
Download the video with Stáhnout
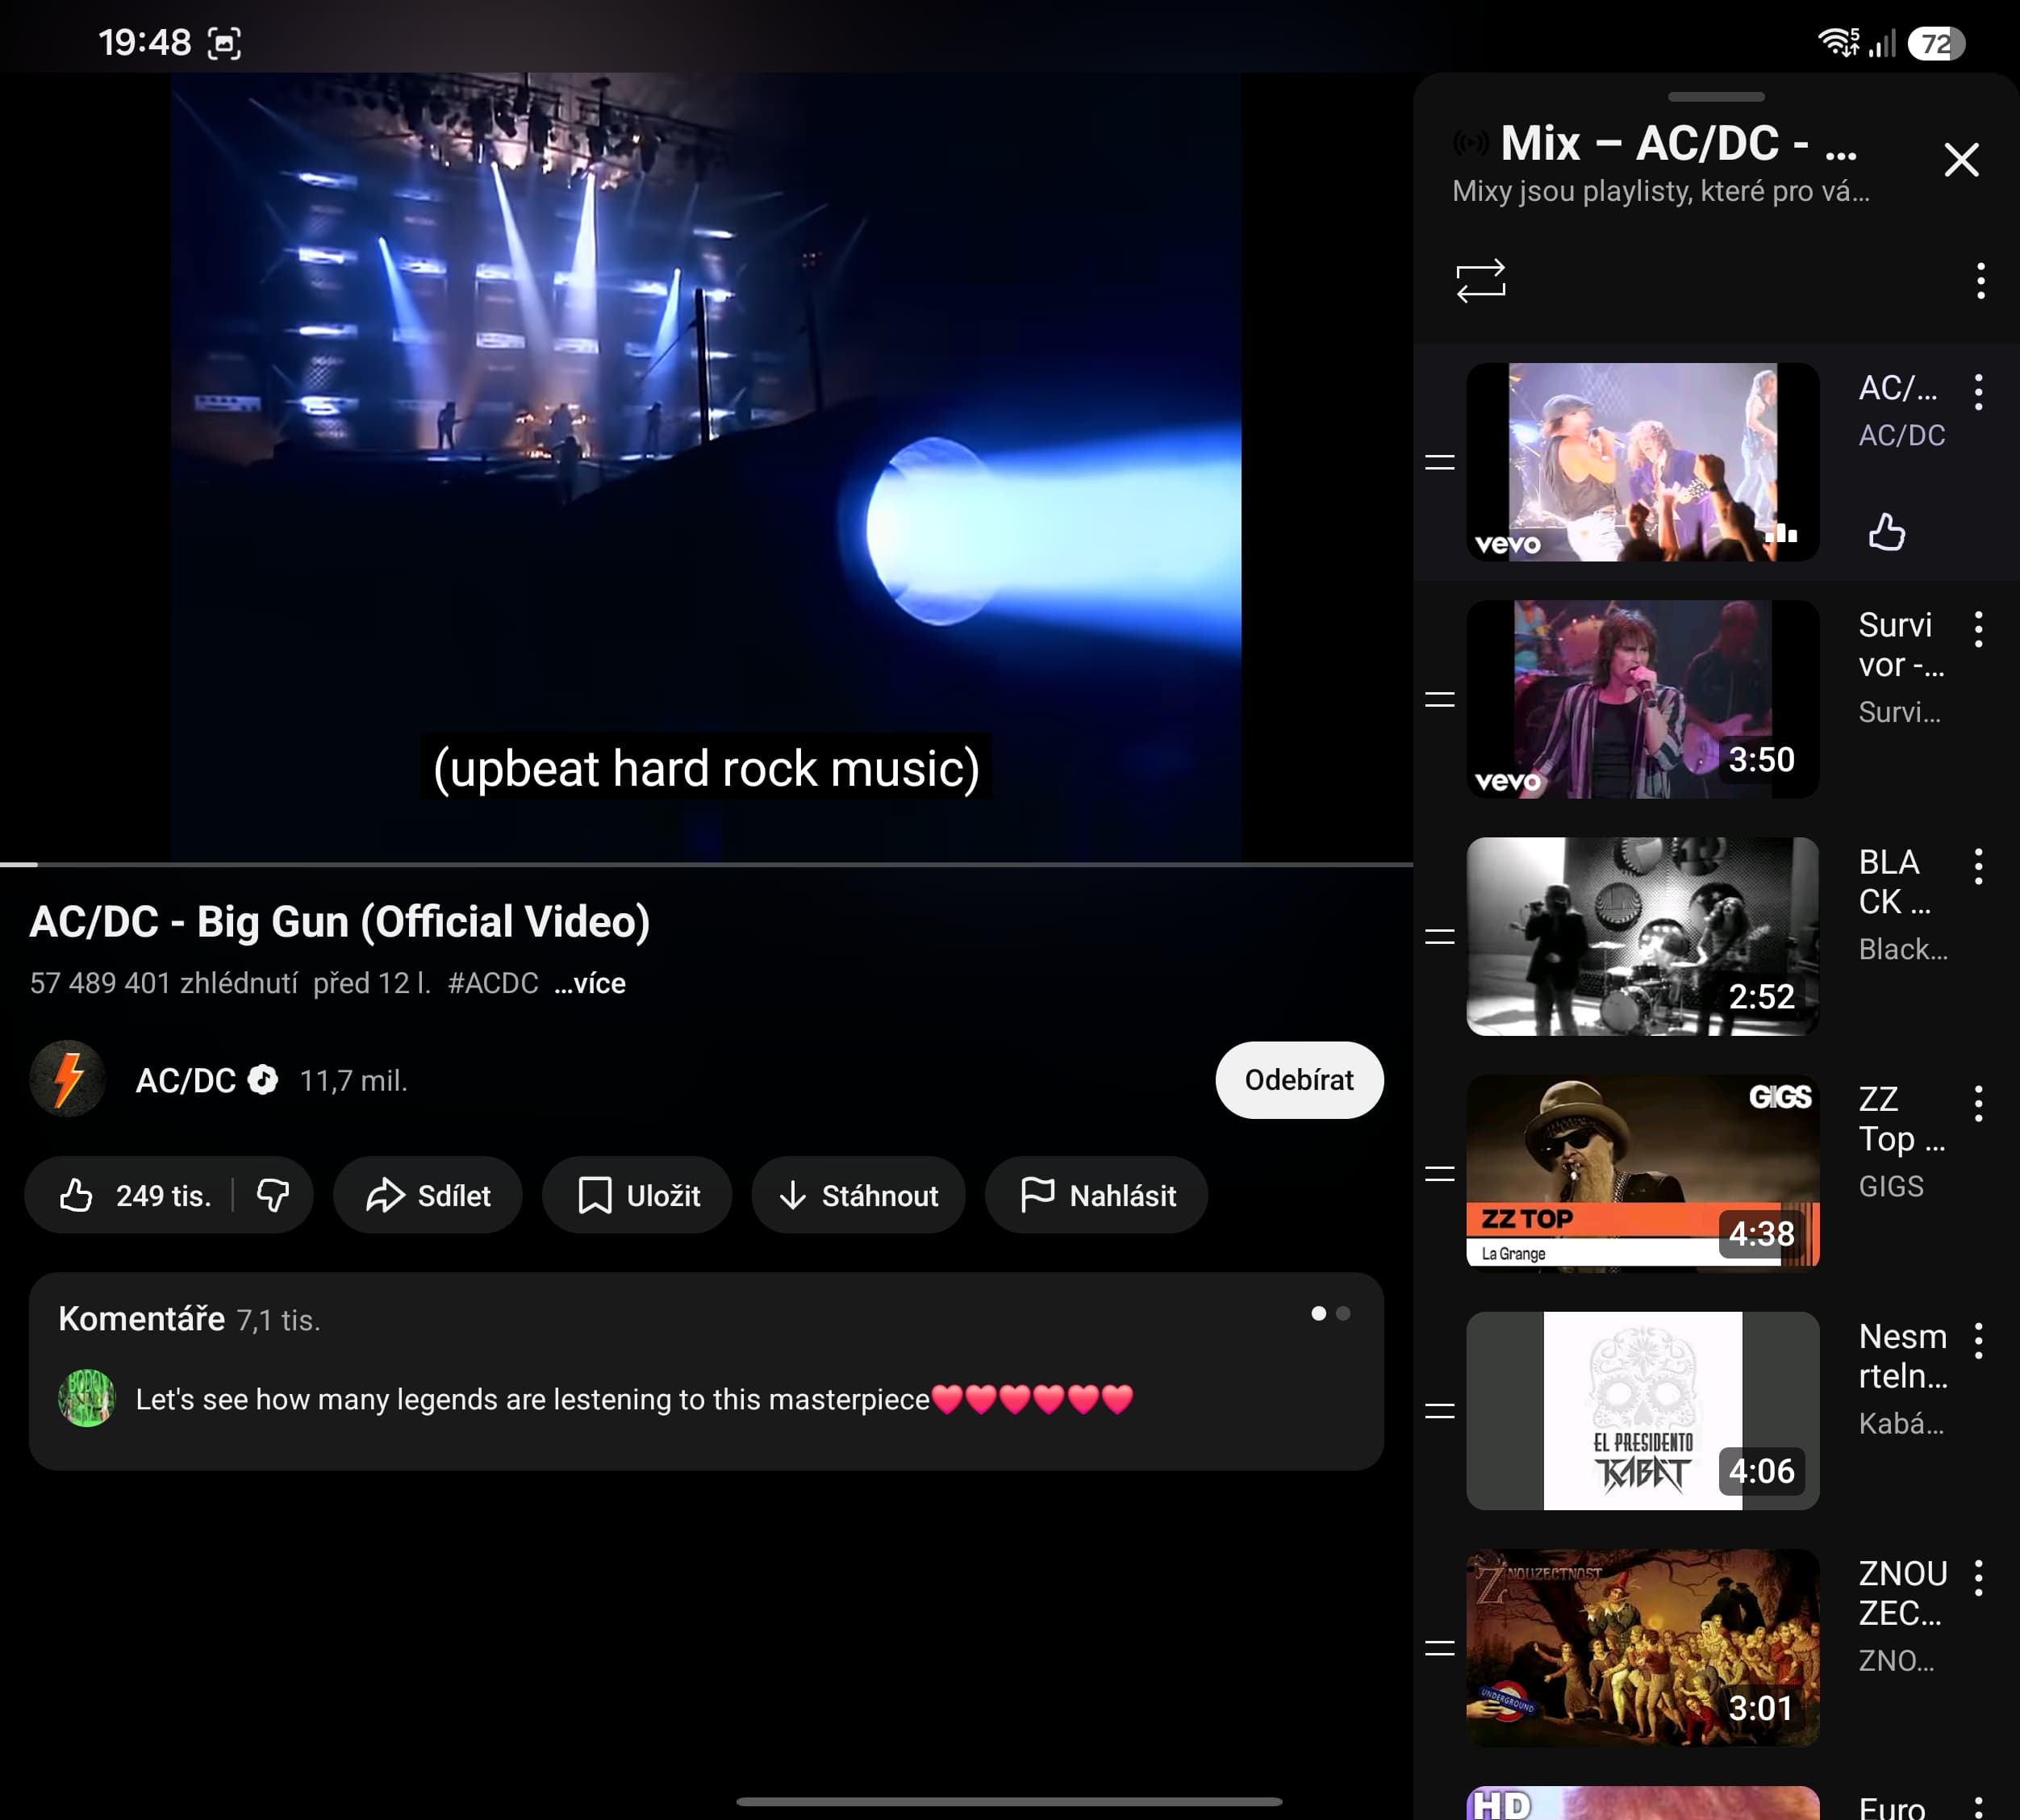pos(859,1195)
